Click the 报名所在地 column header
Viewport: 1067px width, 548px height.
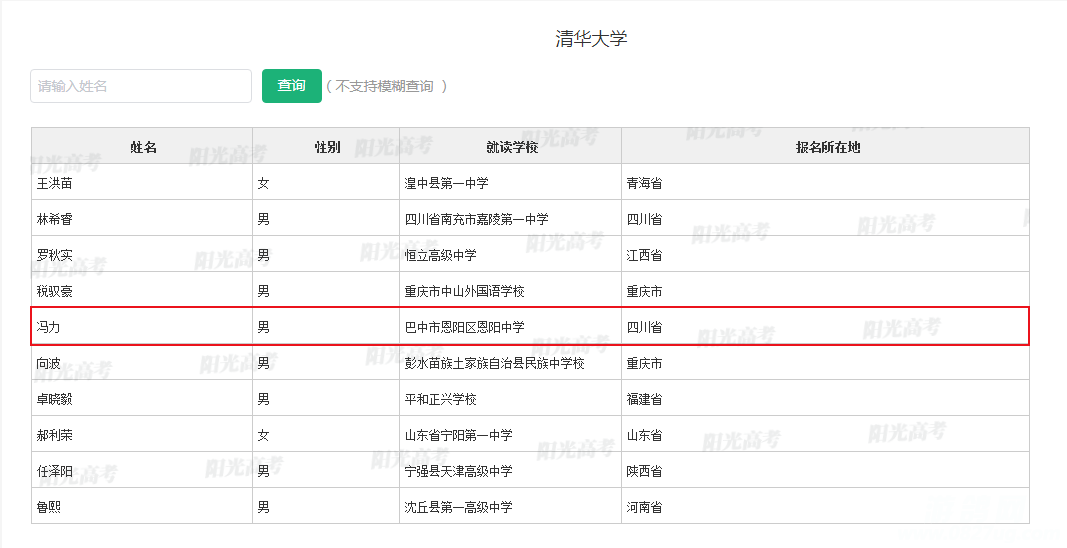[x=827, y=147]
